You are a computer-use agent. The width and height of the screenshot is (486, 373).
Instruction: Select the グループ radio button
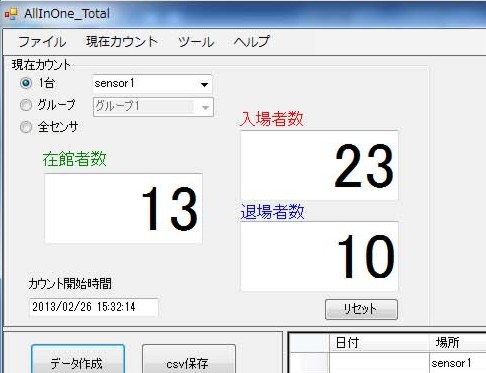pyautogui.click(x=26, y=105)
